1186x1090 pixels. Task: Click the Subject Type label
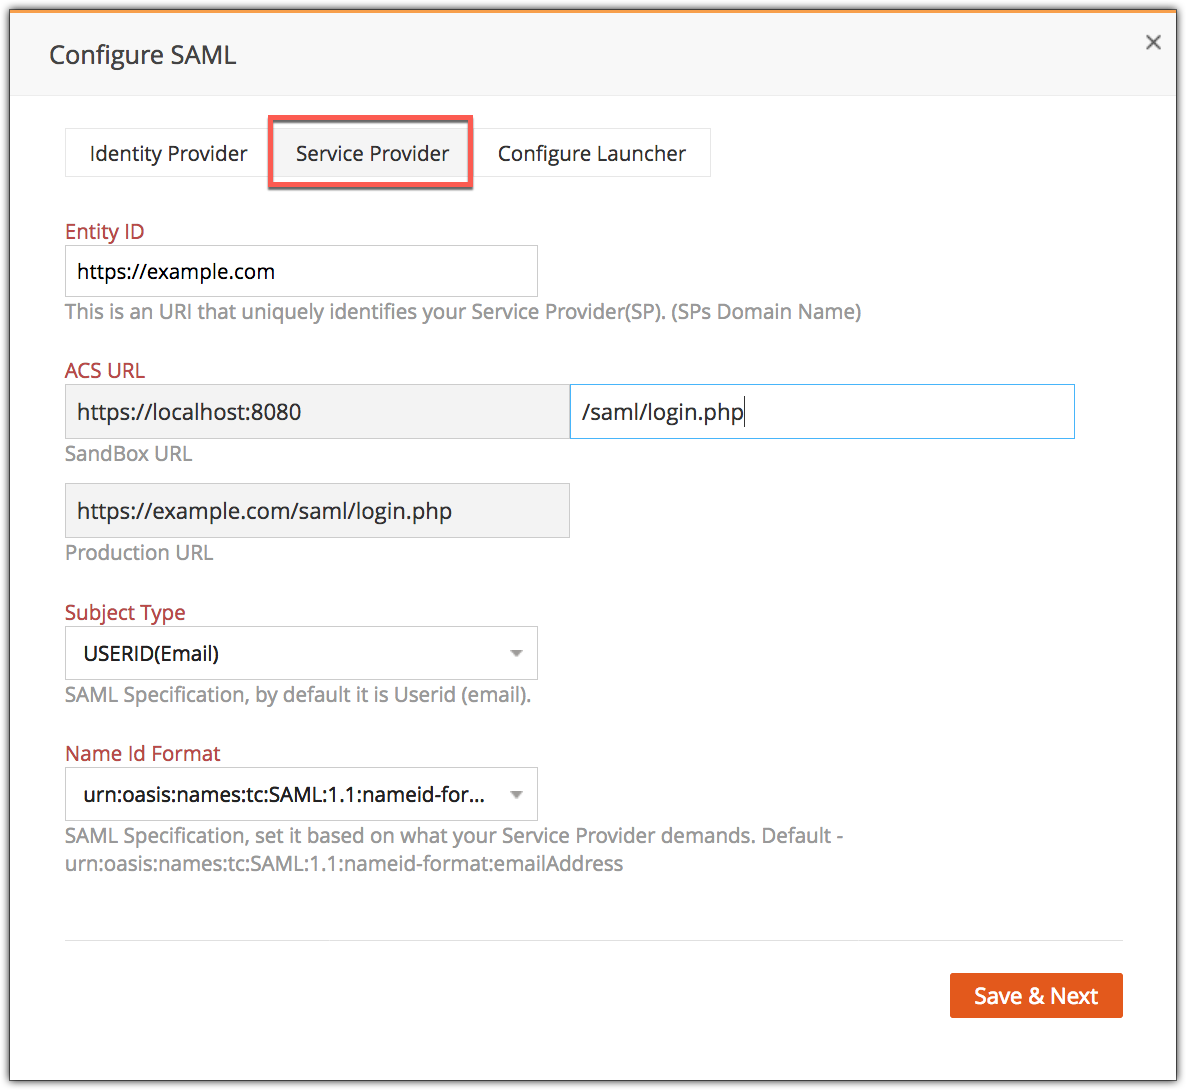click(x=125, y=612)
